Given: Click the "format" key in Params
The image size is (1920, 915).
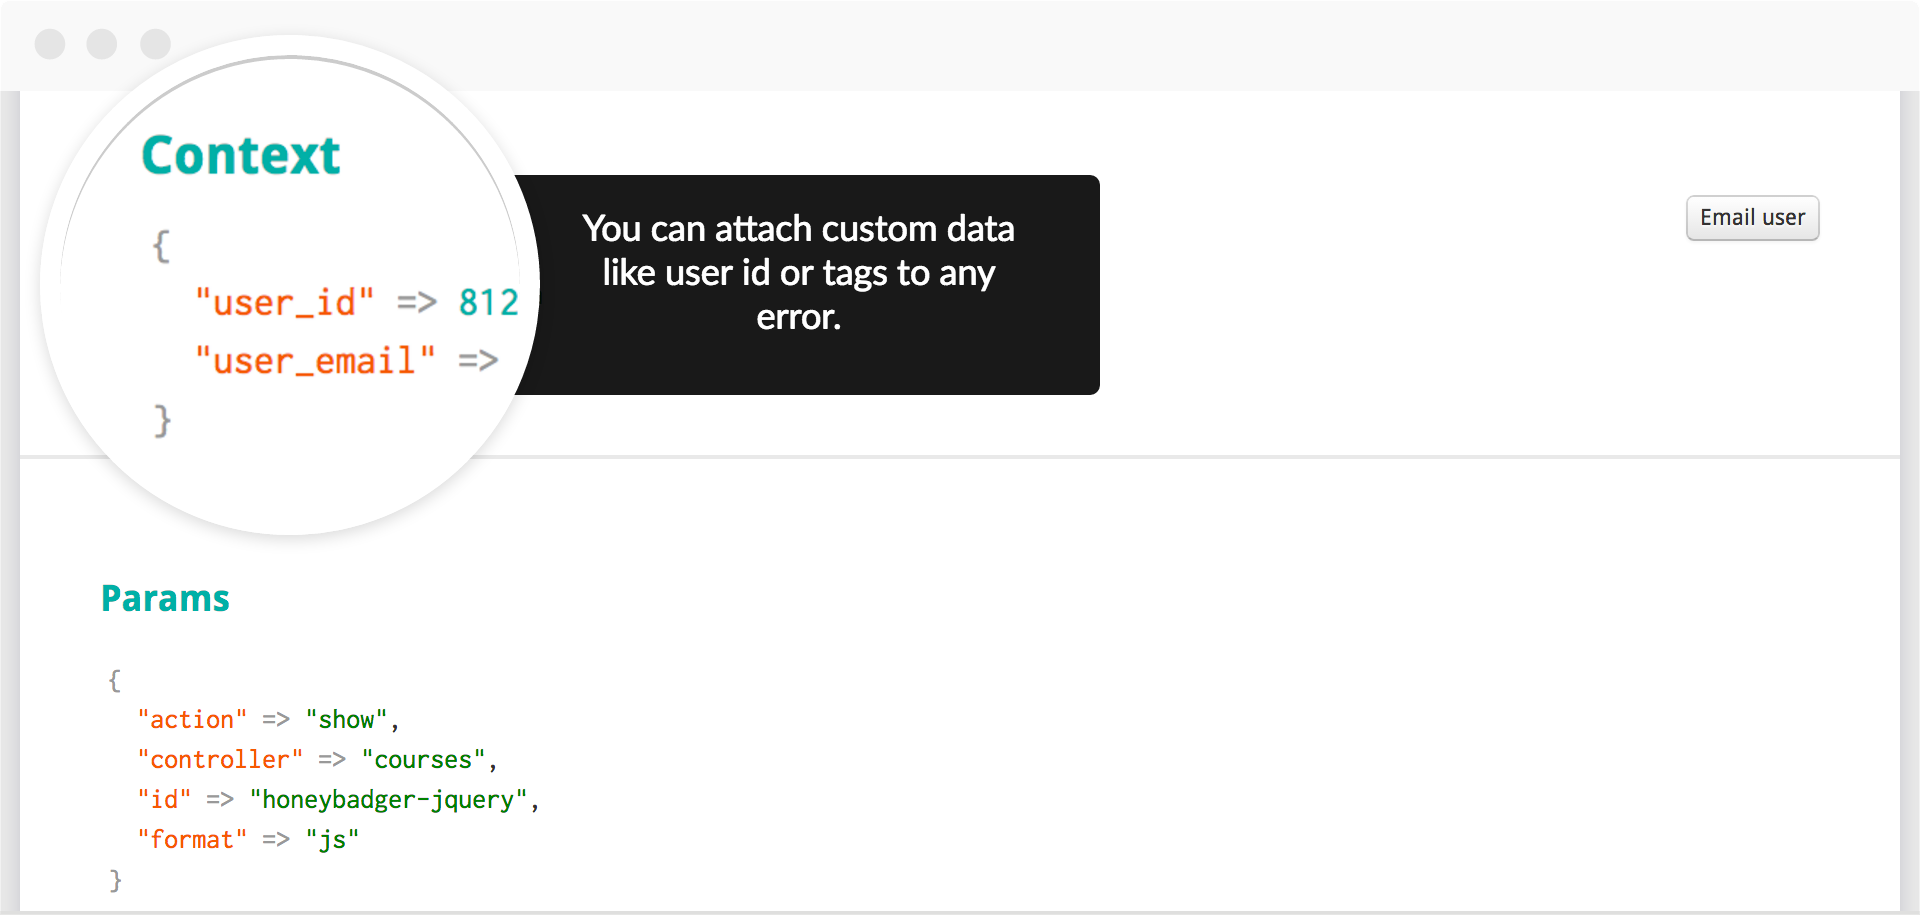Looking at the screenshot, I should pos(192,839).
